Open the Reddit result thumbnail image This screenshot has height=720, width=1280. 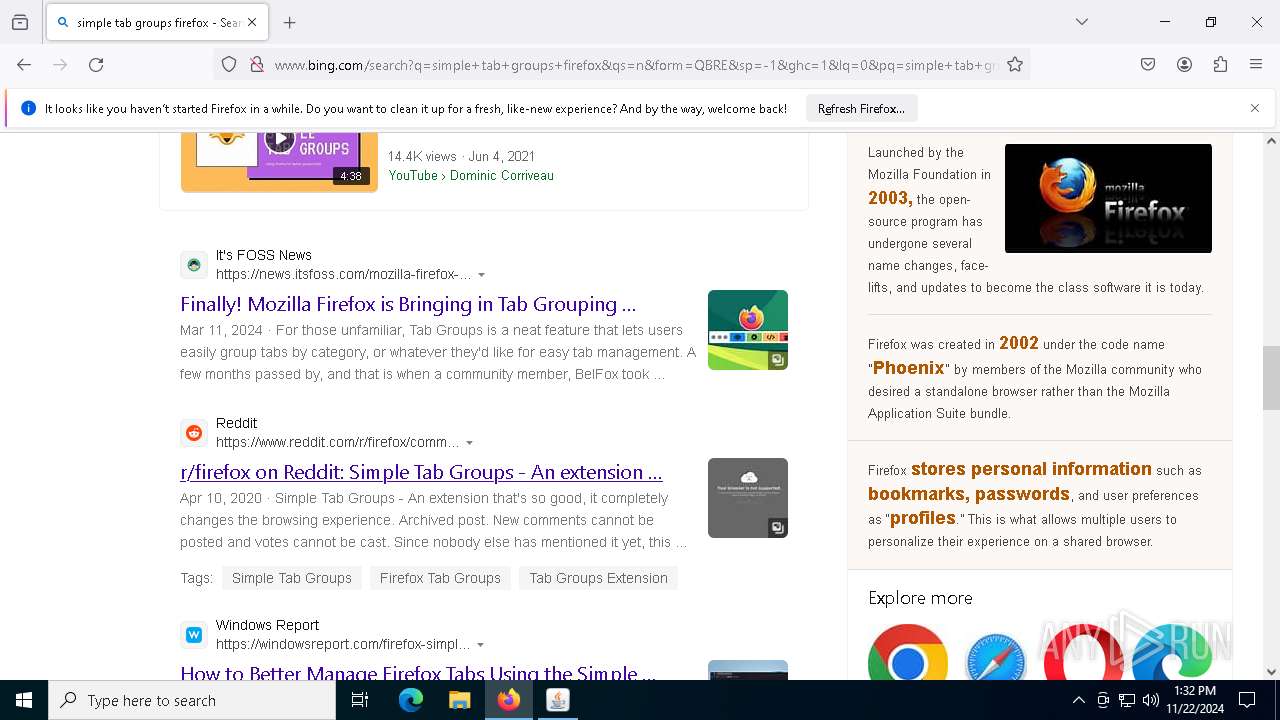coord(748,498)
